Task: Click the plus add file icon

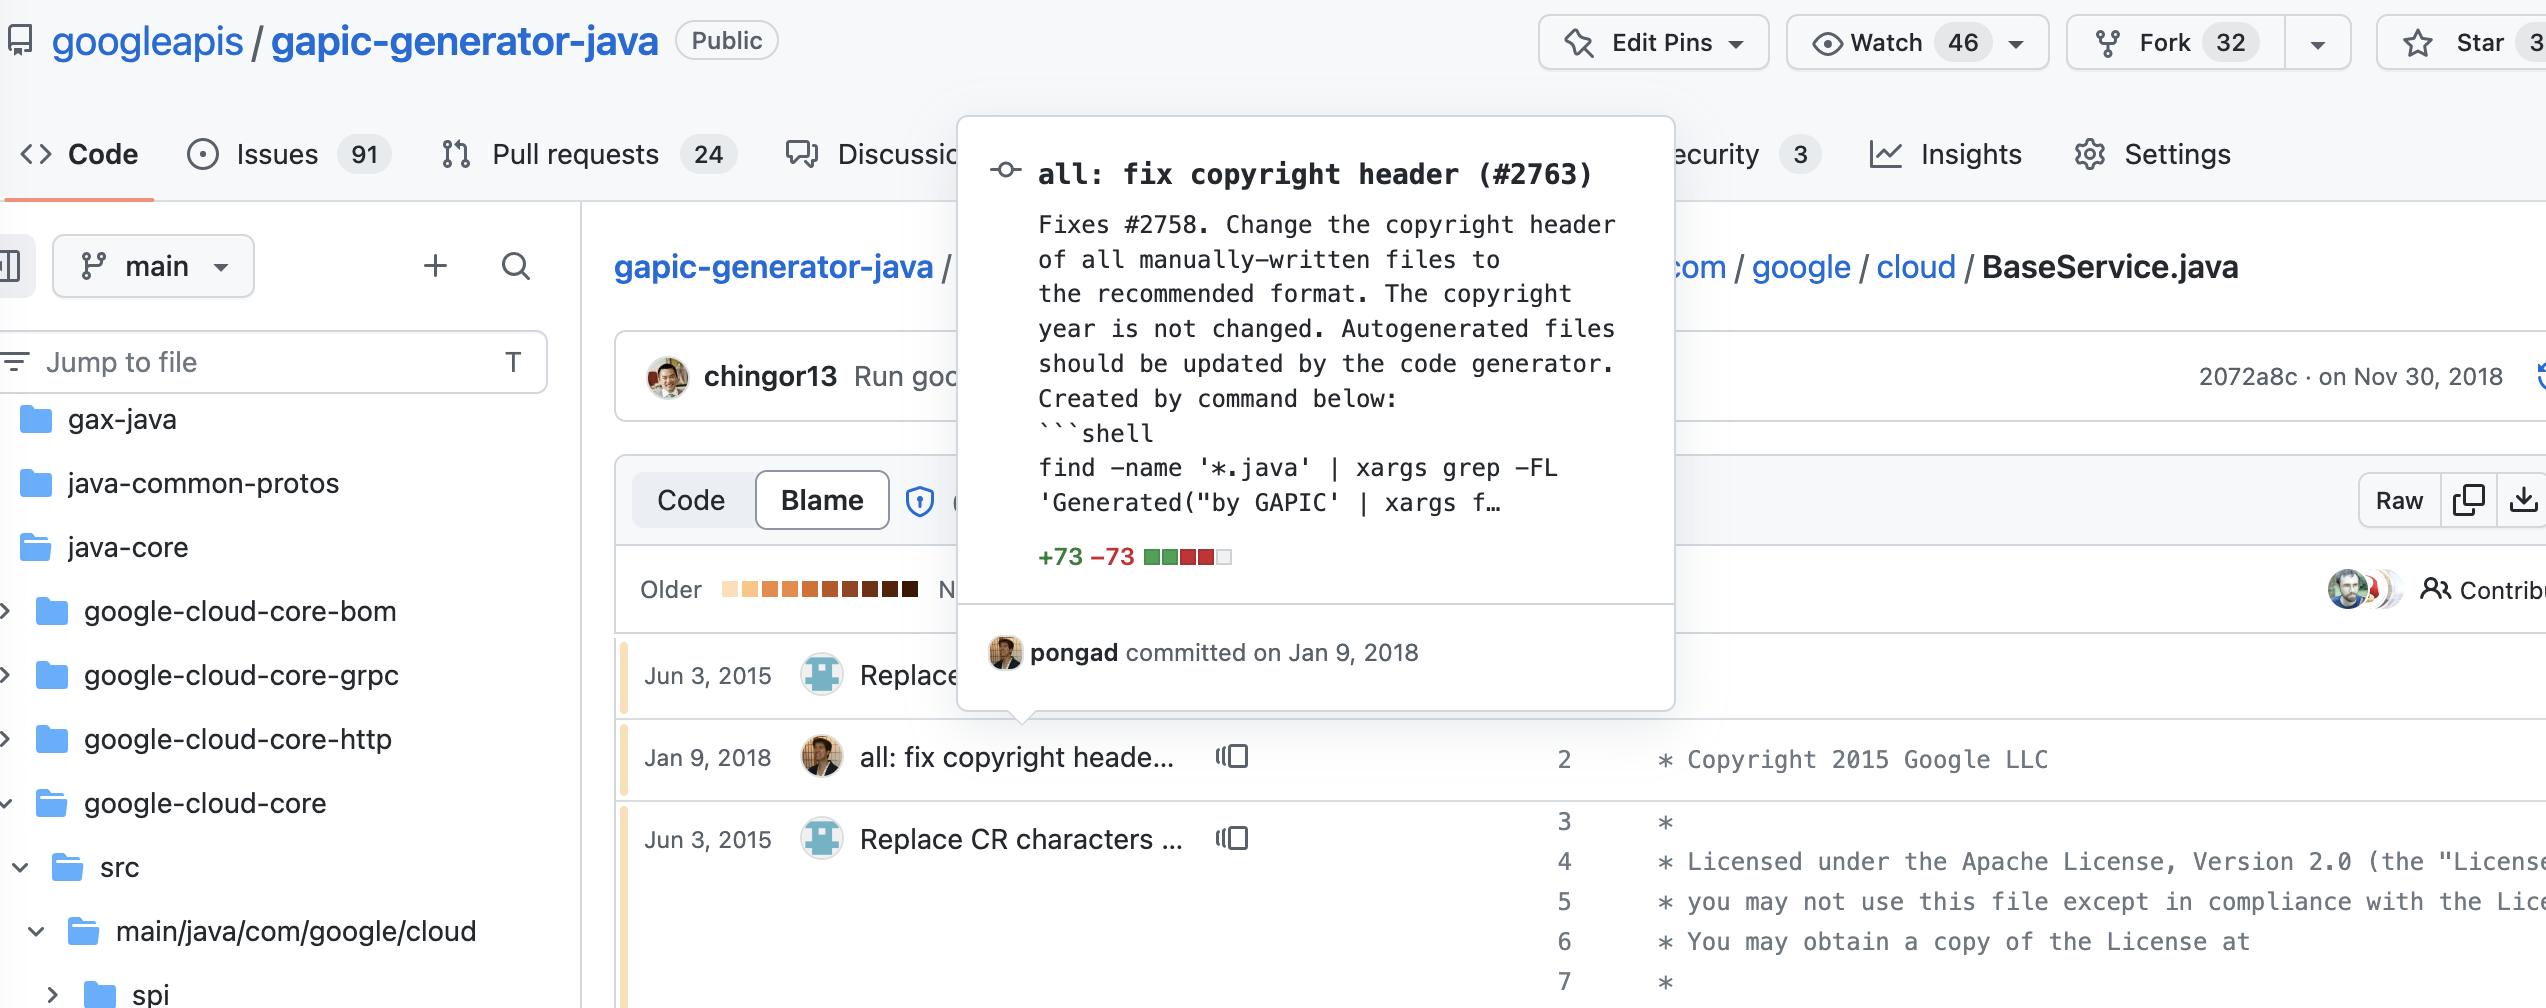Action: tap(435, 266)
